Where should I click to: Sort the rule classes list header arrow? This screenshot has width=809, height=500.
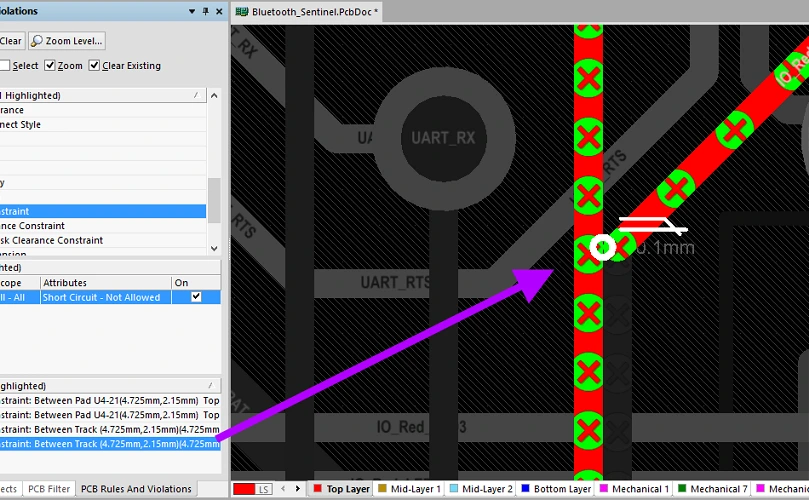196,95
